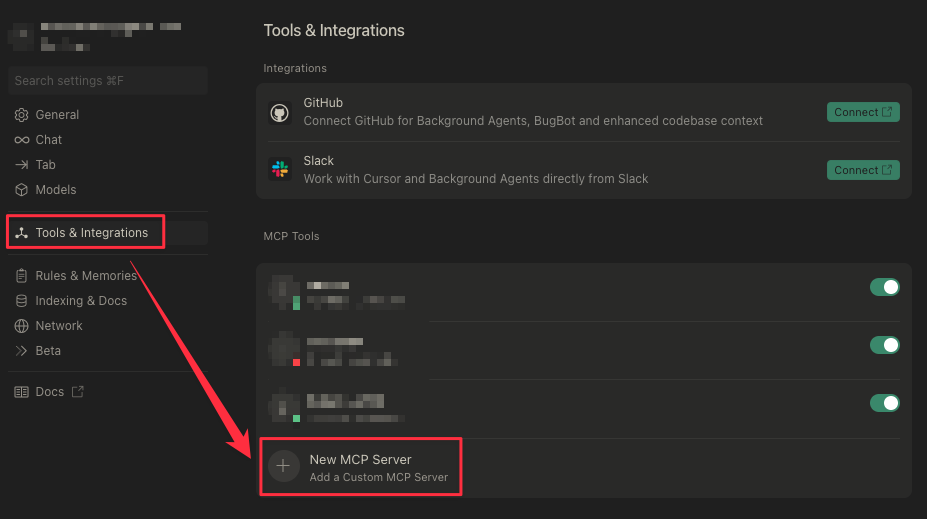Go to Rules & Memories settings

click(x=85, y=276)
